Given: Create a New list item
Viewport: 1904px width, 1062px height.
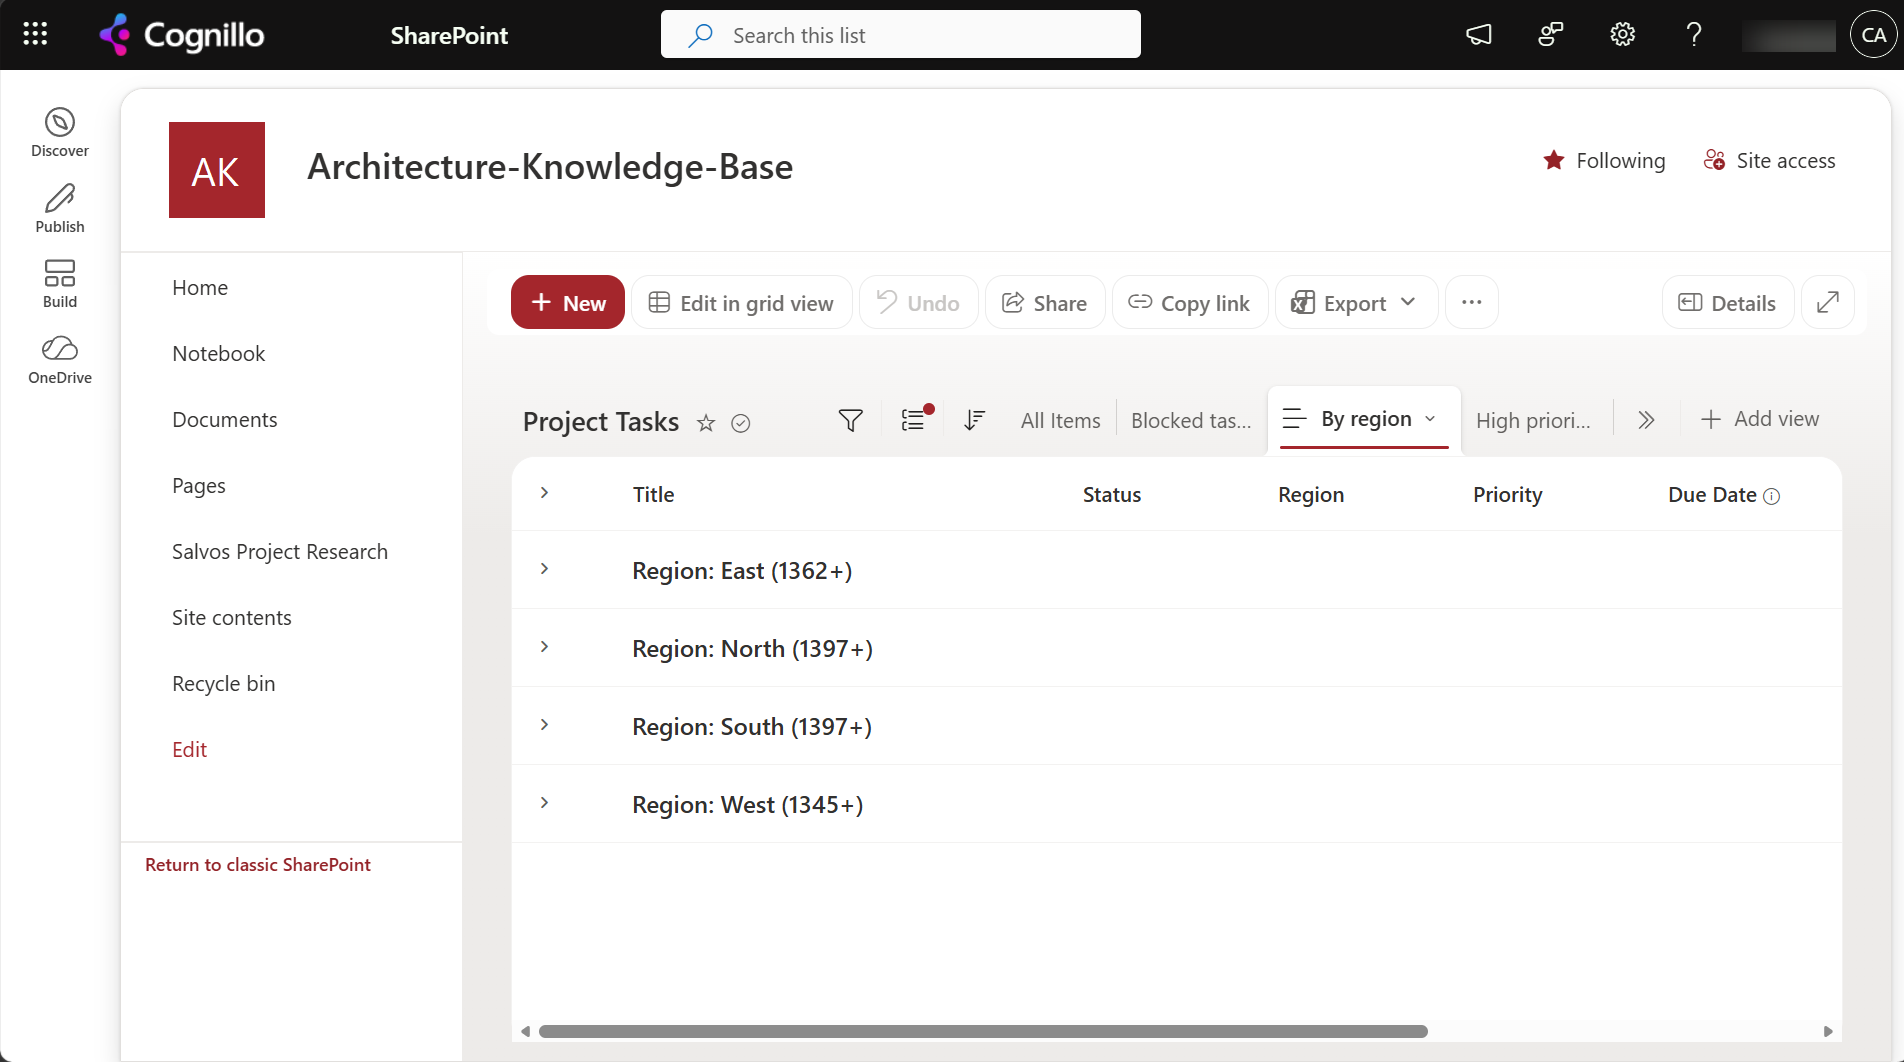Looking at the screenshot, I should point(568,302).
